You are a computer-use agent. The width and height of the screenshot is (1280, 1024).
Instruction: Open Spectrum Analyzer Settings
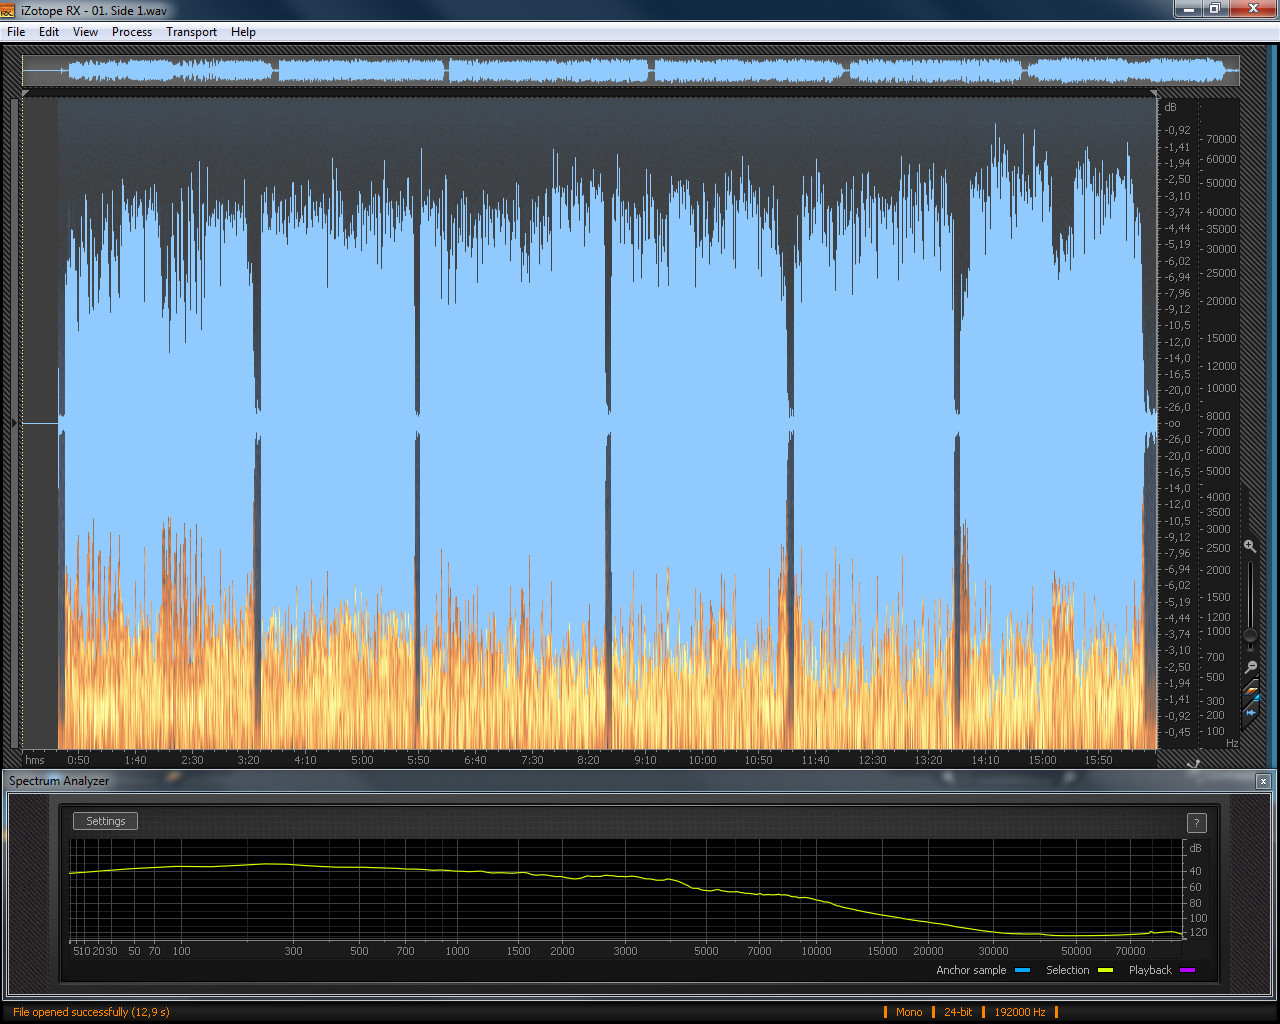tap(105, 821)
